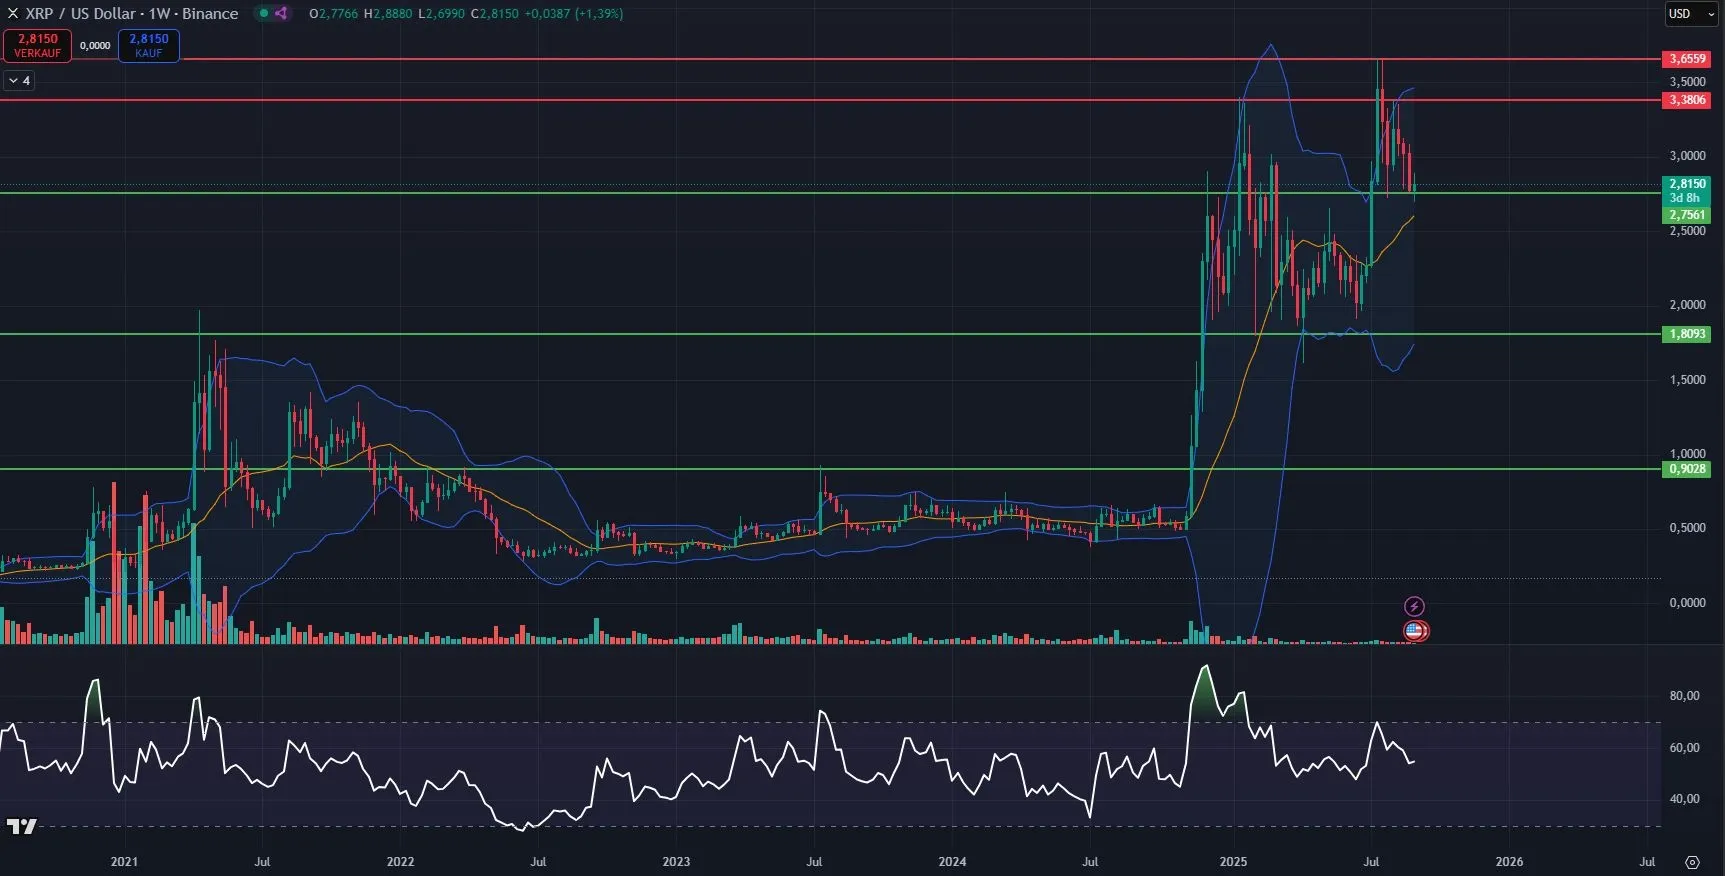The width and height of the screenshot is (1725, 876).
Task: Click the green market status dot
Action: tap(264, 14)
